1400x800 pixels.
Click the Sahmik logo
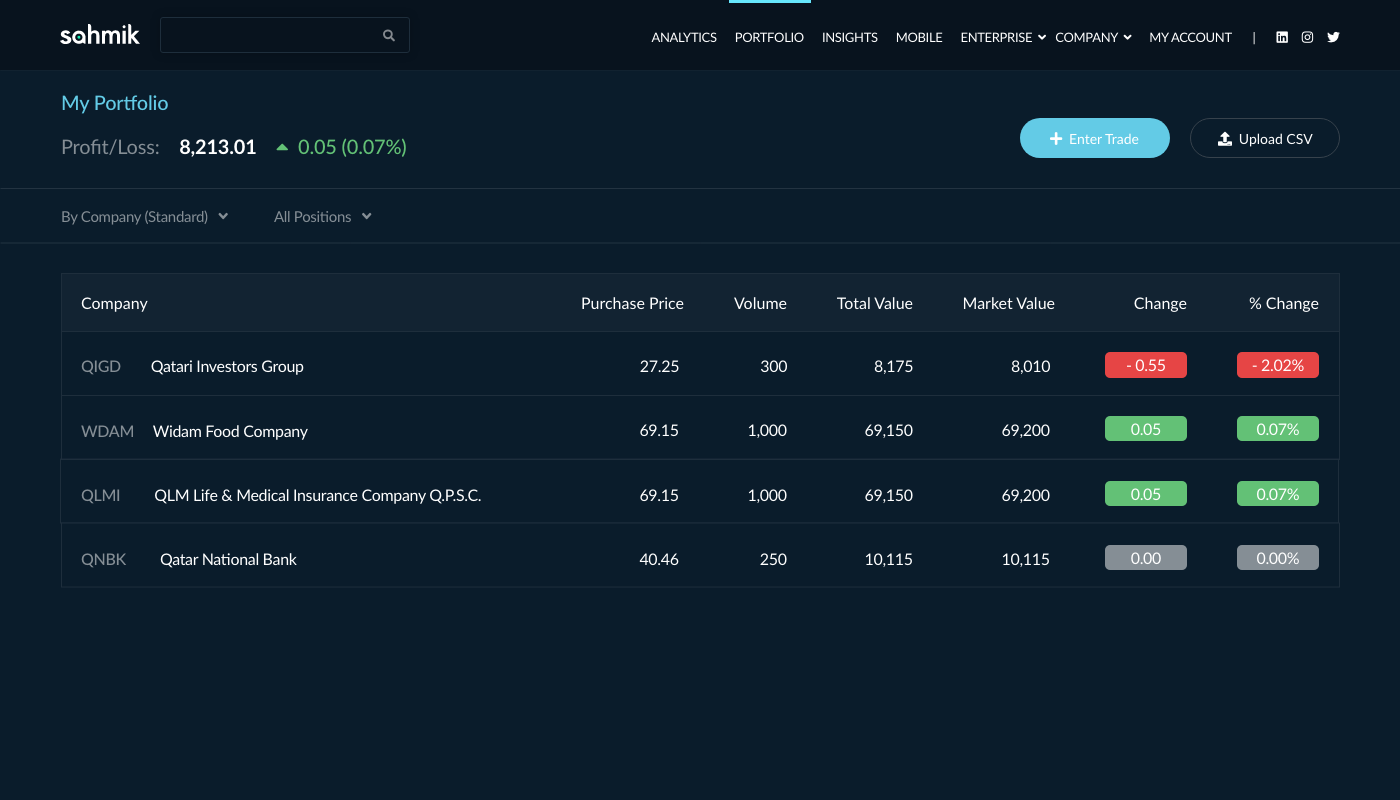click(x=100, y=36)
